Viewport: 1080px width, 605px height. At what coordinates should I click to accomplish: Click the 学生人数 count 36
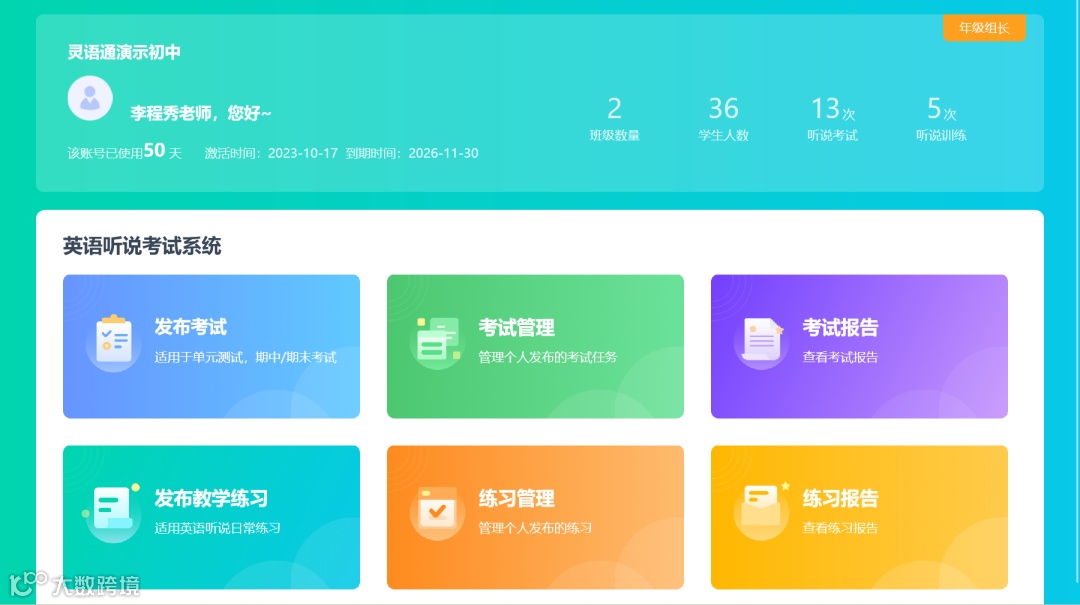(x=723, y=108)
